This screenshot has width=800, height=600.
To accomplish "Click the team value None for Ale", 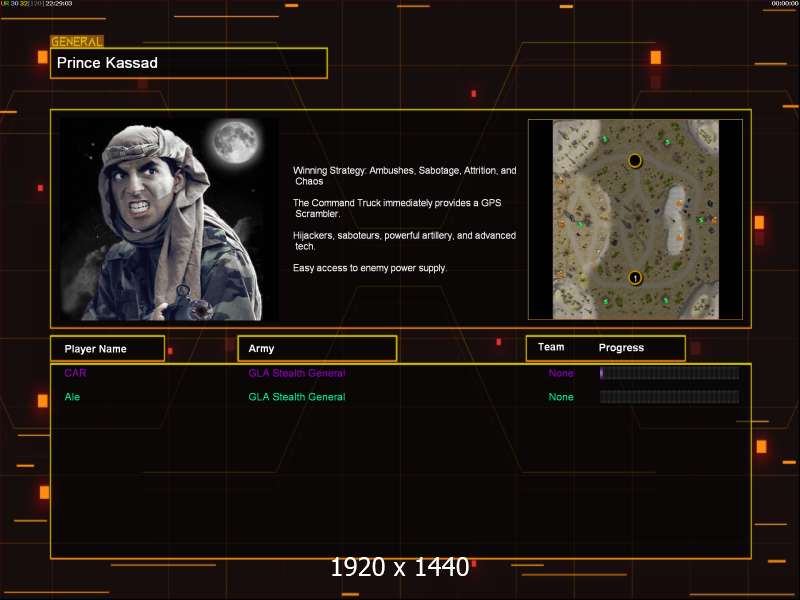I will point(561,397).
